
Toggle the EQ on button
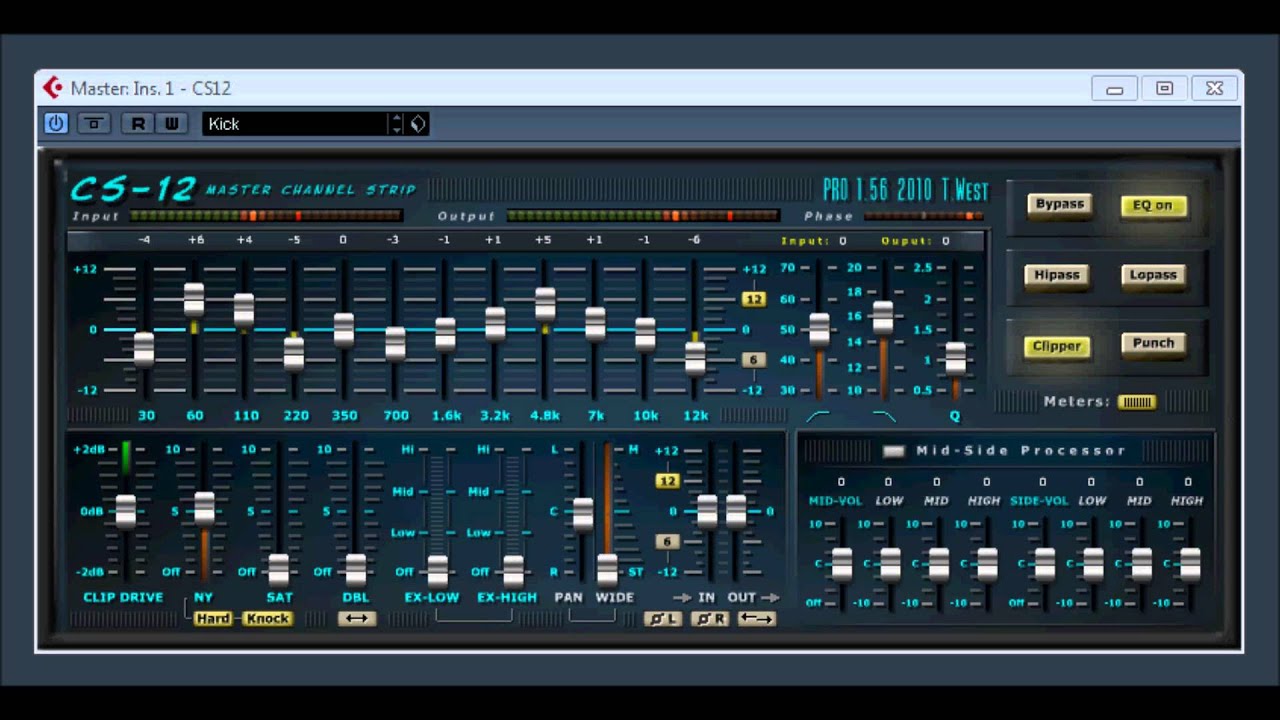[1153, 206]
